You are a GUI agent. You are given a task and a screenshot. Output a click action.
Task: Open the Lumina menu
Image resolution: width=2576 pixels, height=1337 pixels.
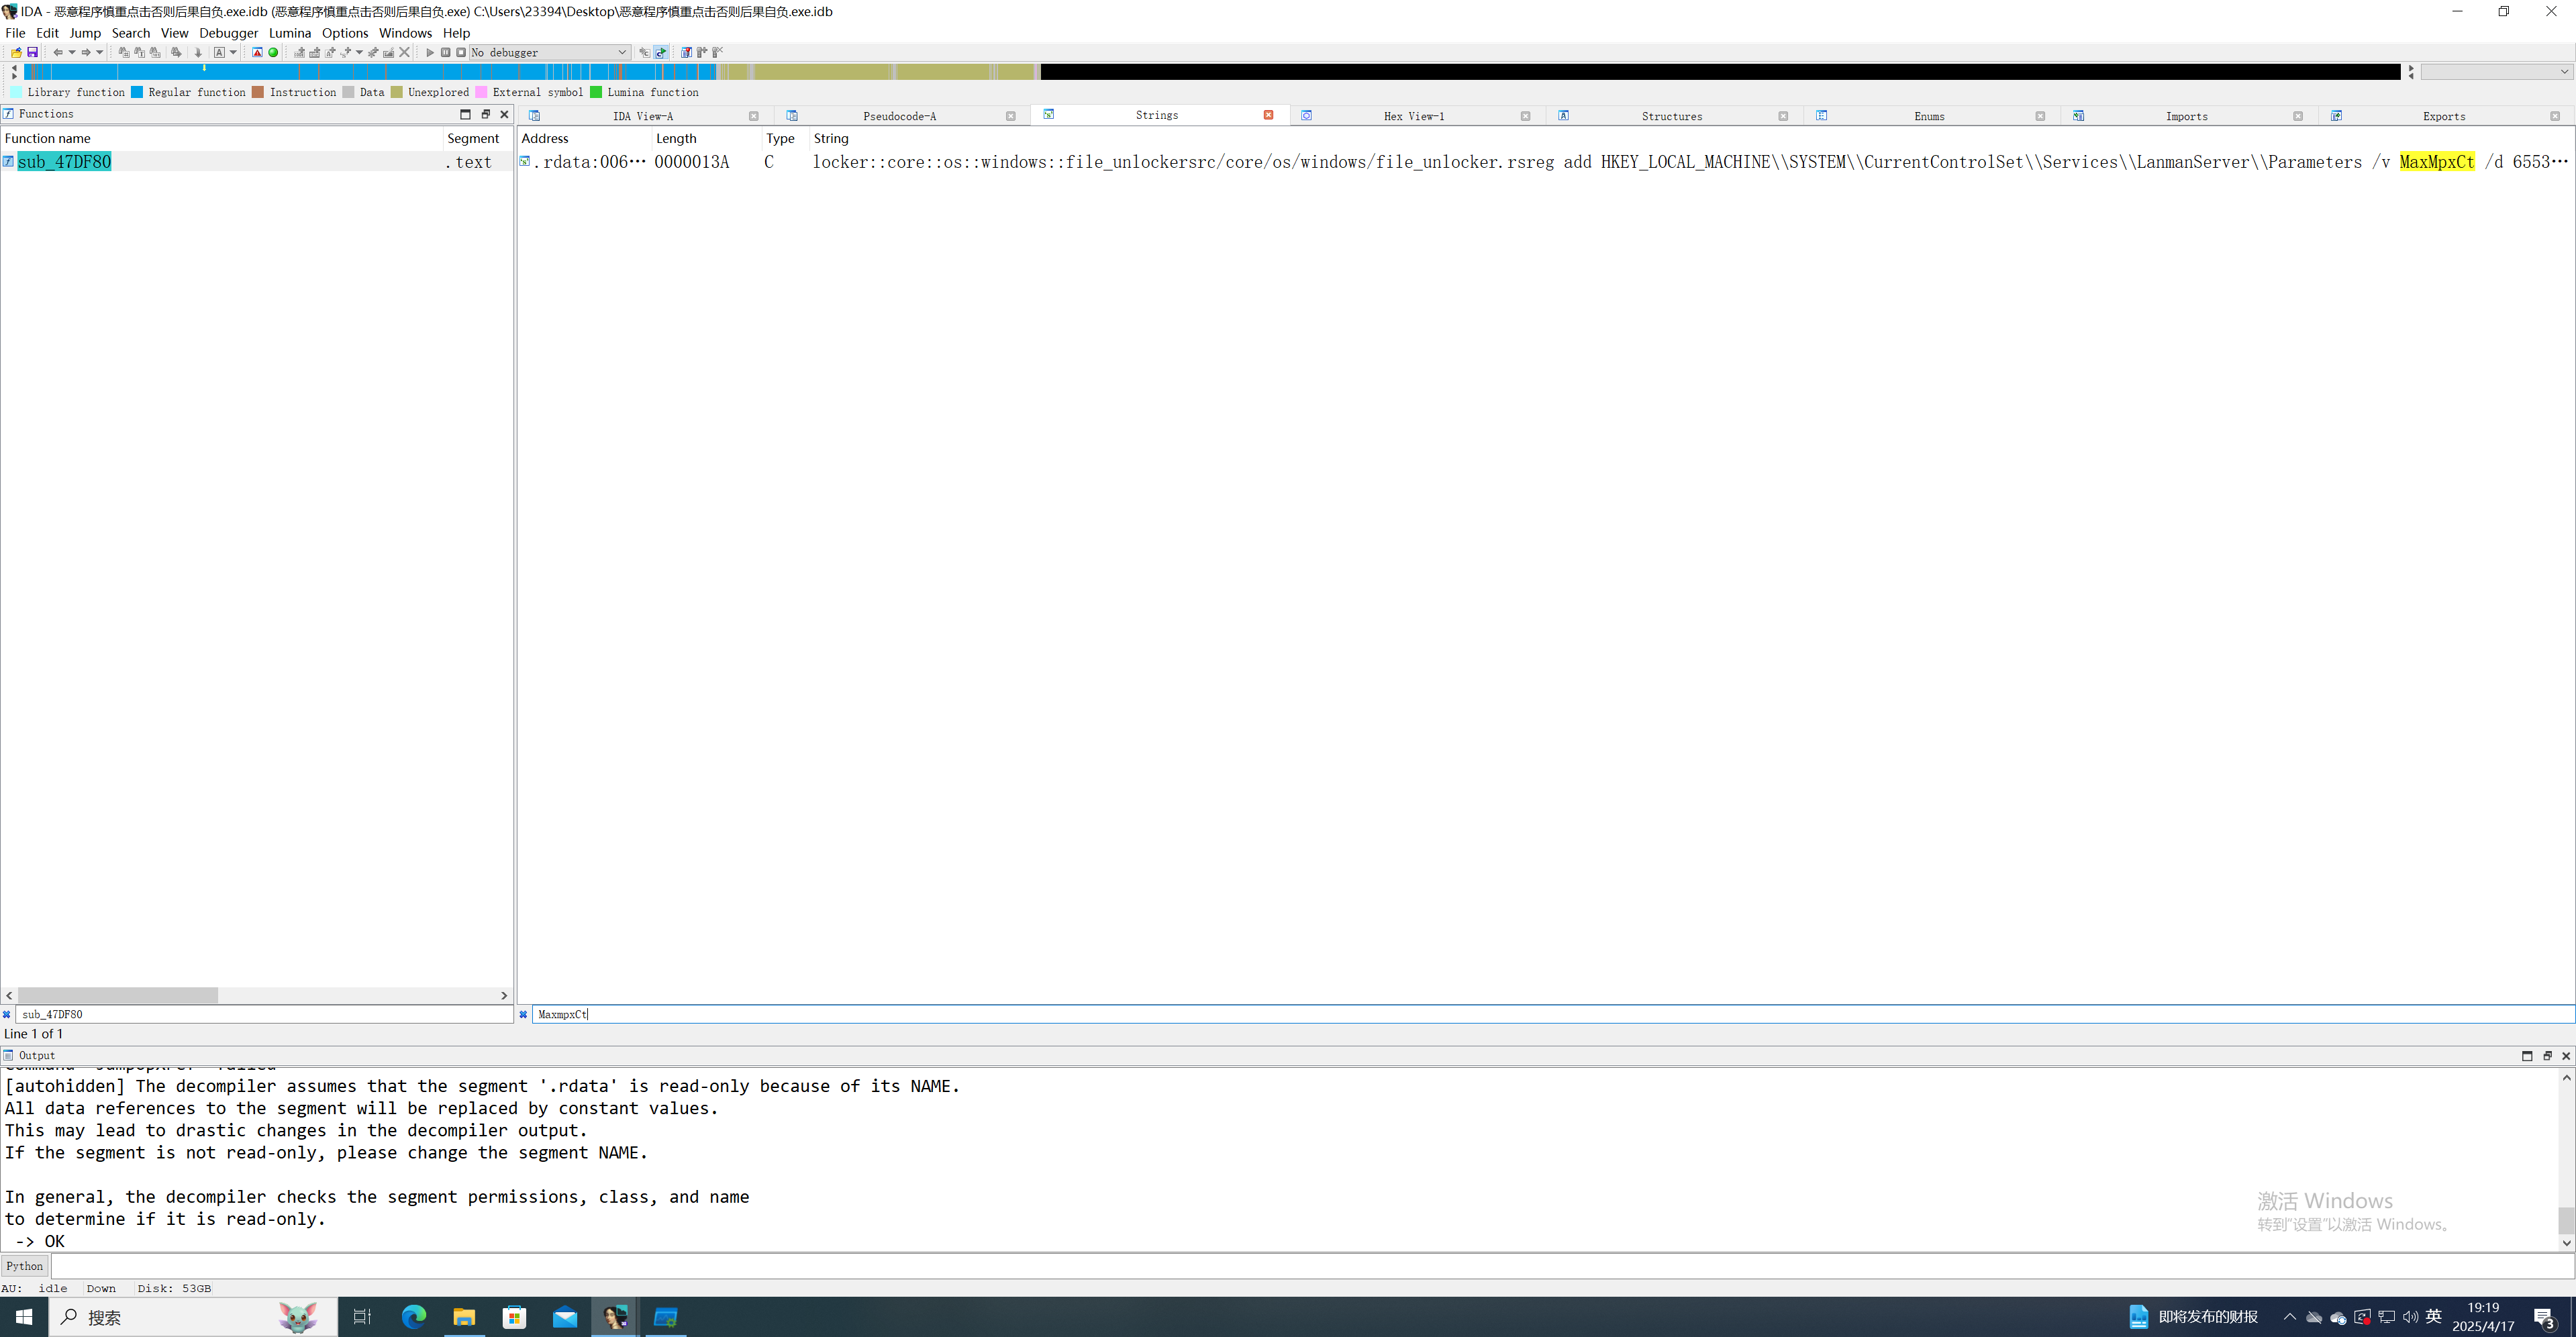point(289,33)
